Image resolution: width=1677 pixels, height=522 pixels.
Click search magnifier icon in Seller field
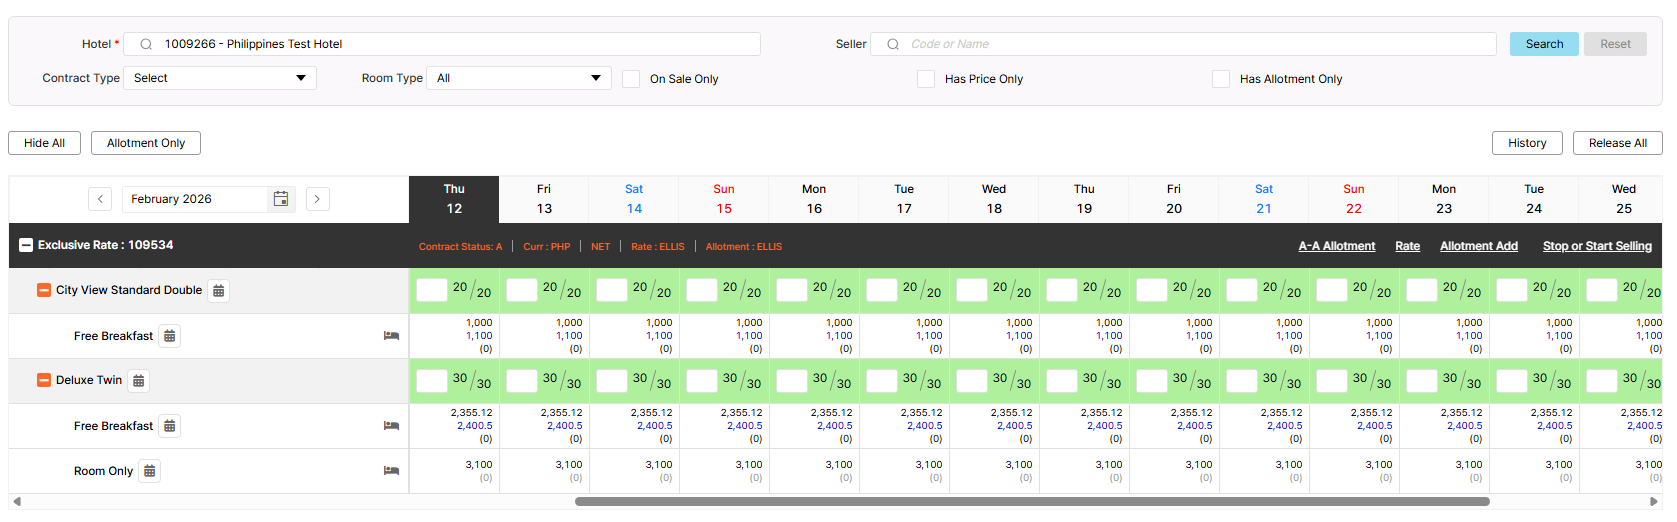(893, 44)
